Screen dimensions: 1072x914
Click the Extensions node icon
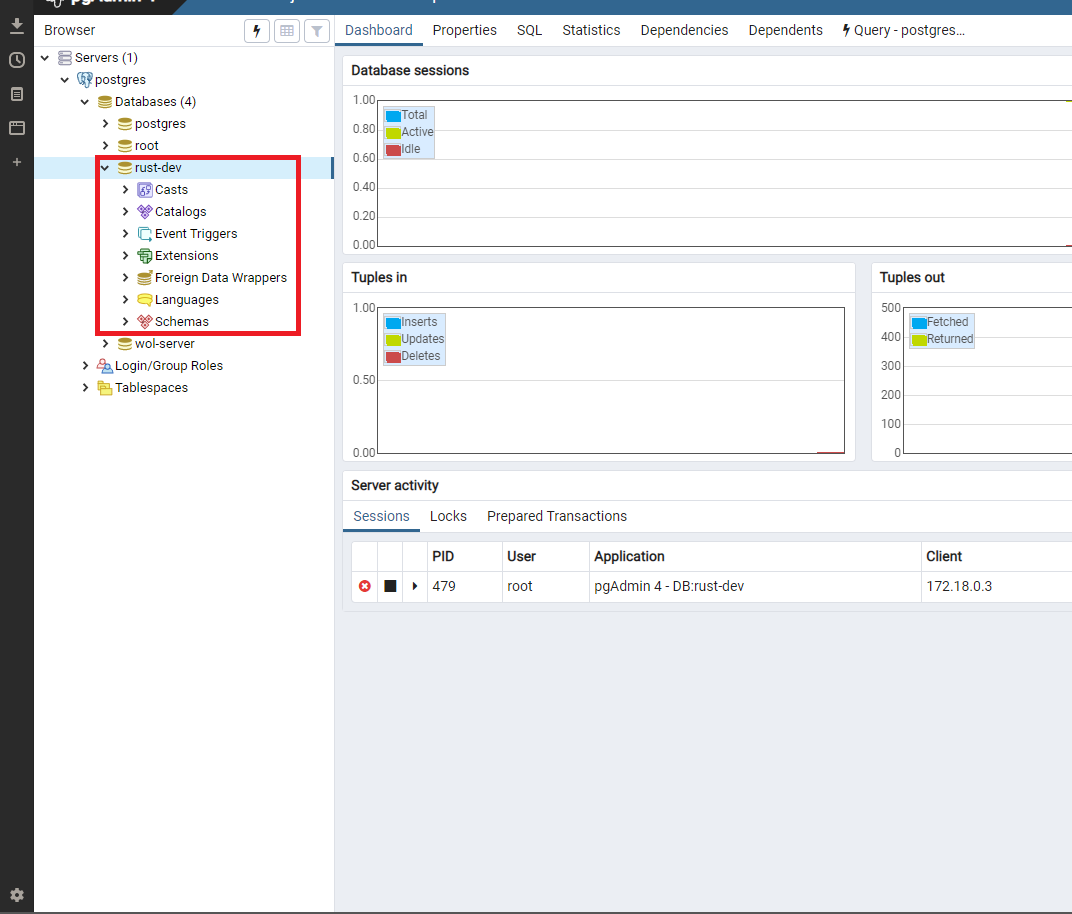click(x=145, y=256)
